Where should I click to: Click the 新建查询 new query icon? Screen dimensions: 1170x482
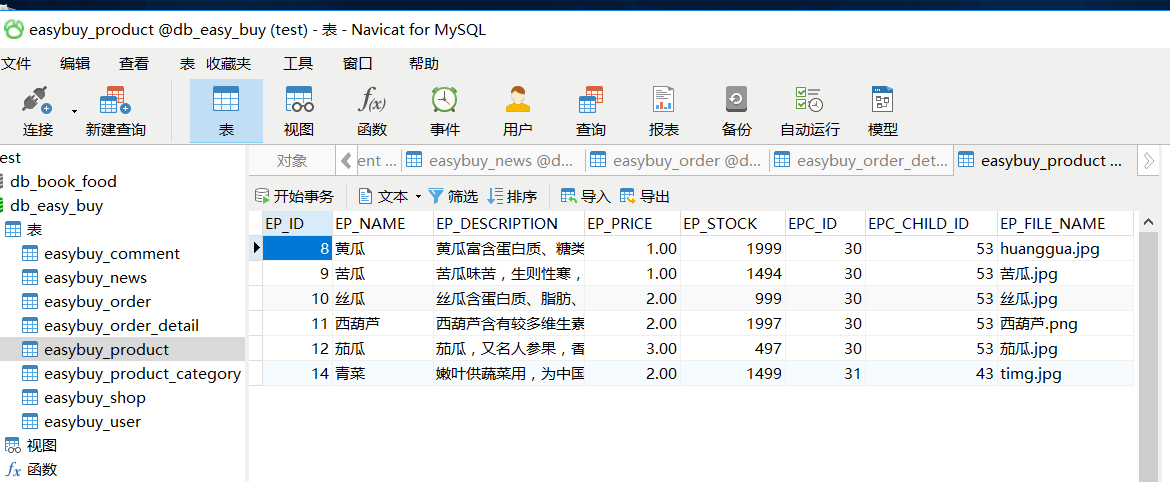point(115,111)
